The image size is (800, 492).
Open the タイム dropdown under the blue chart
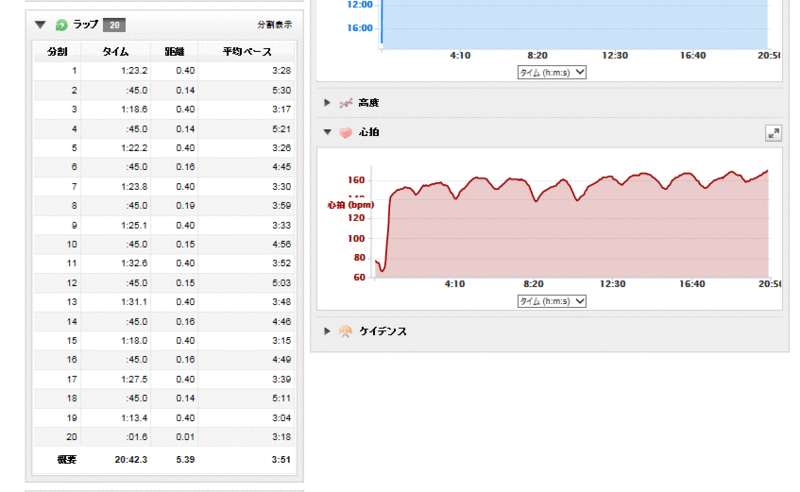pyautogui.click(x=551, y=73)
